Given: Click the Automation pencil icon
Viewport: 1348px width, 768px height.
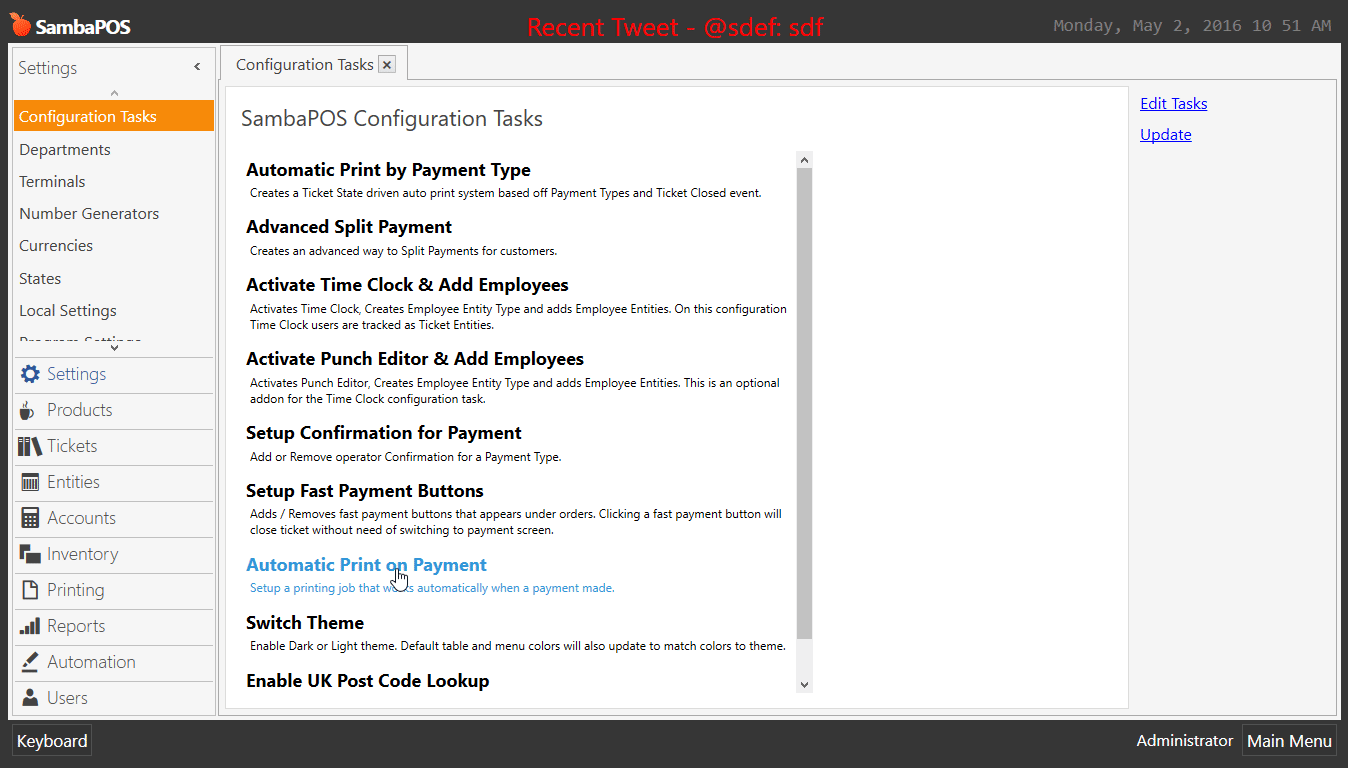Looking at the screenshot, I should tap(30, 662).
